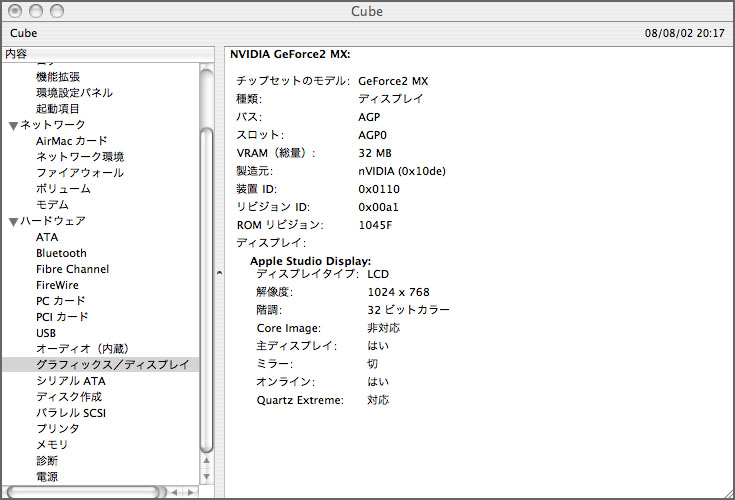Screen dimensions: 735x500
Task: Click the 内容 column header
Action: (108, 54)
